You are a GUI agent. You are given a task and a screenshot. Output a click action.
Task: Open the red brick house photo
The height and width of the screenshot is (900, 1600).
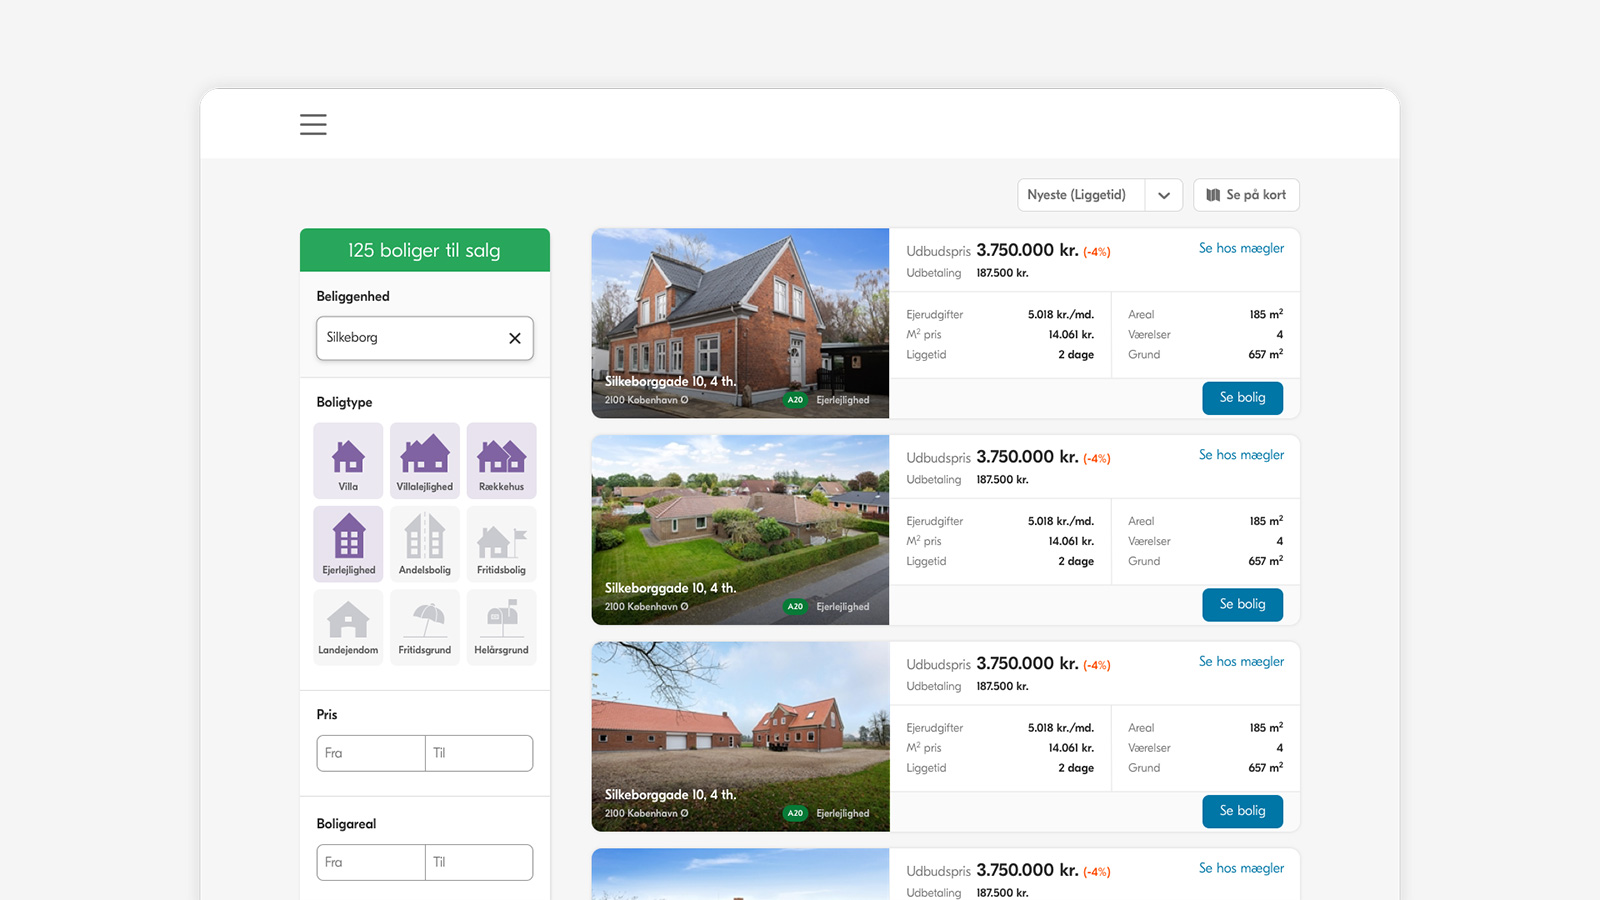740,323
